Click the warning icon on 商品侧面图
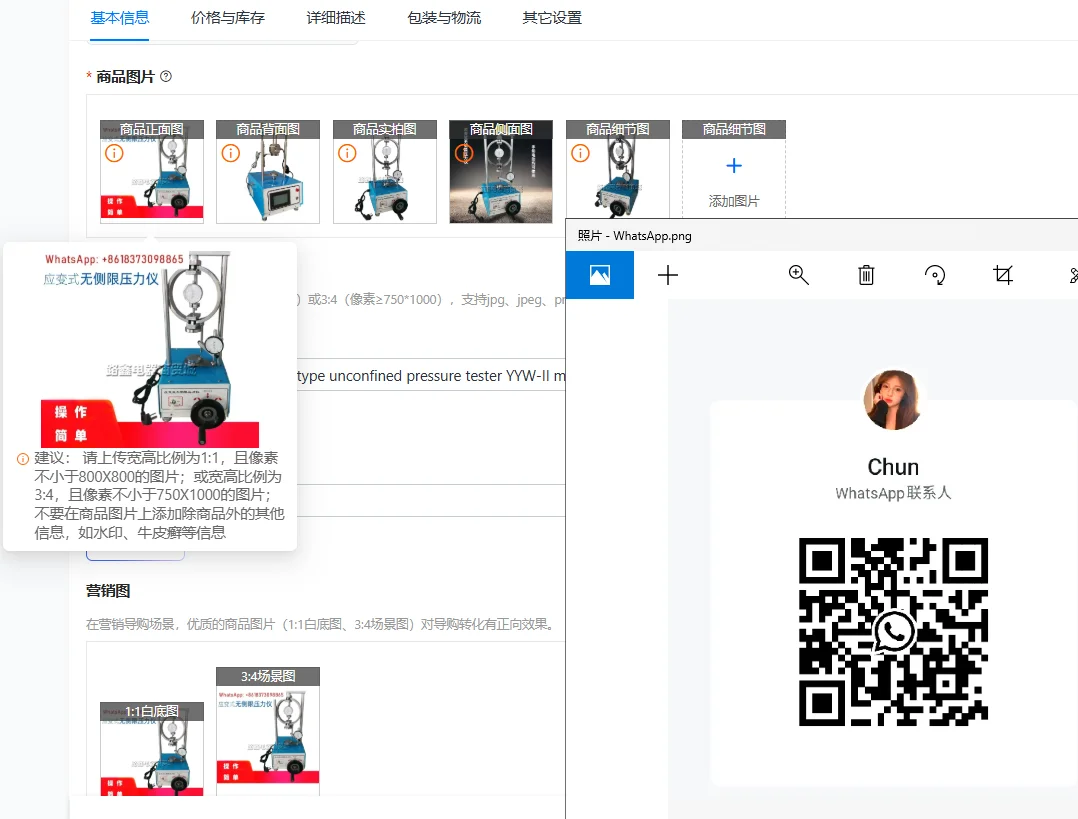Image resolution: width=1078 pixels, height=819 pixels. coord(464,153)
